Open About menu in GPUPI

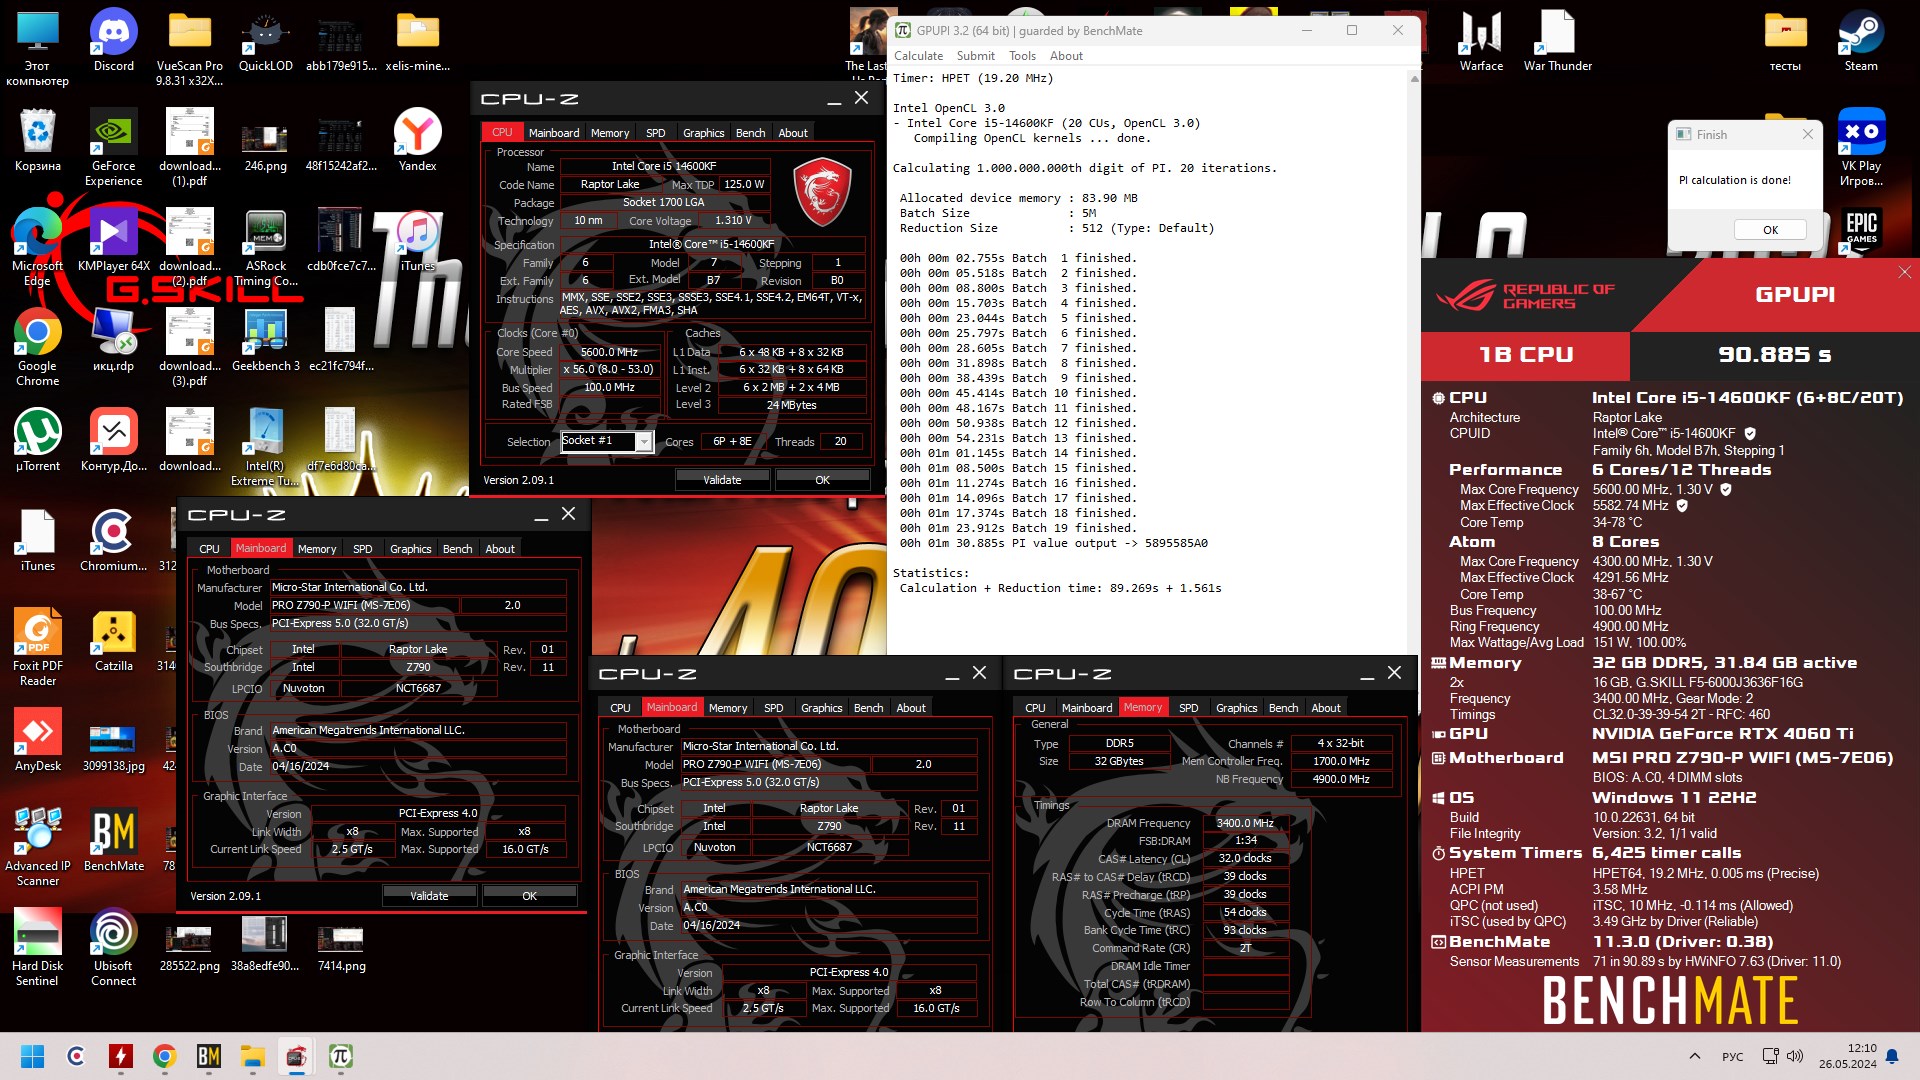[1066, 56]
